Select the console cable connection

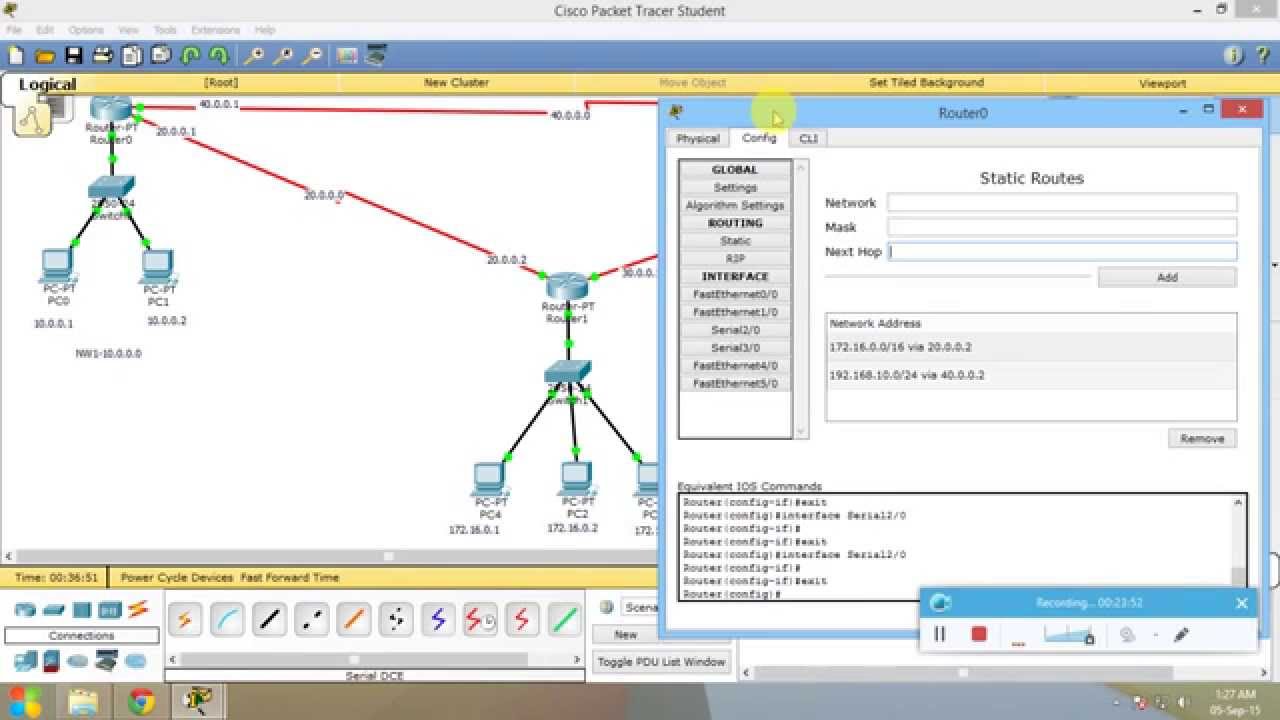pos(227,620)
